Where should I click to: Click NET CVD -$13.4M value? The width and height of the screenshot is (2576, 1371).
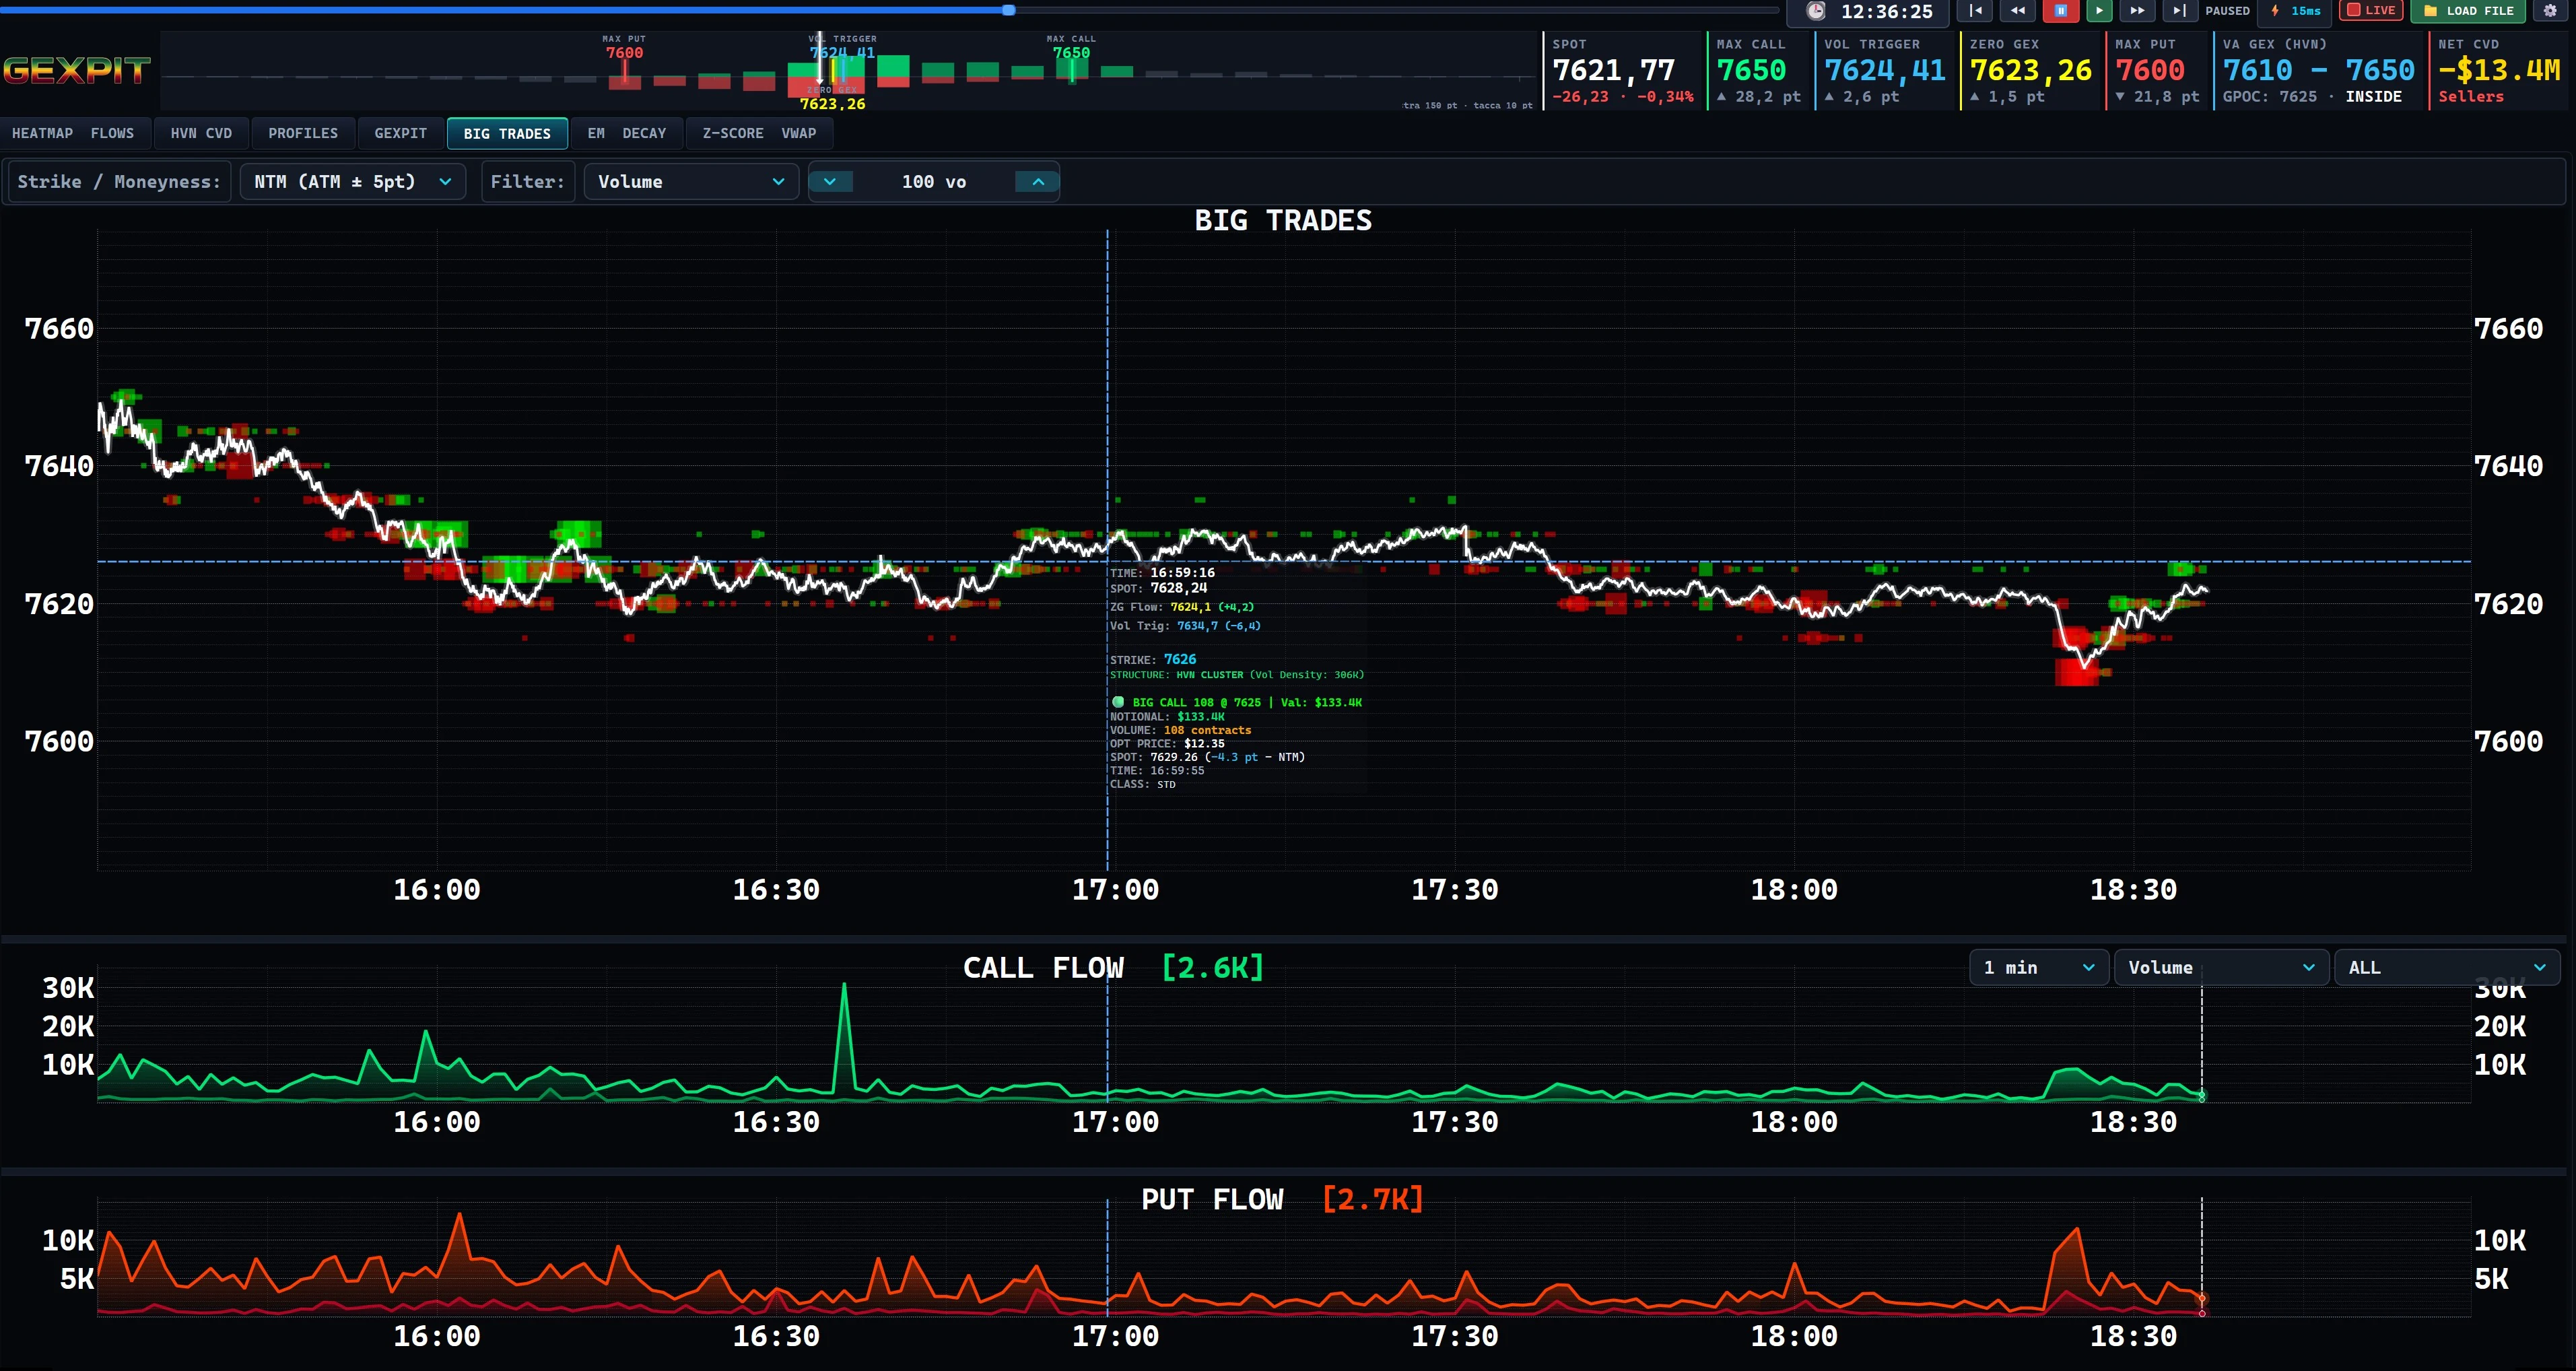pos(2499,70)
